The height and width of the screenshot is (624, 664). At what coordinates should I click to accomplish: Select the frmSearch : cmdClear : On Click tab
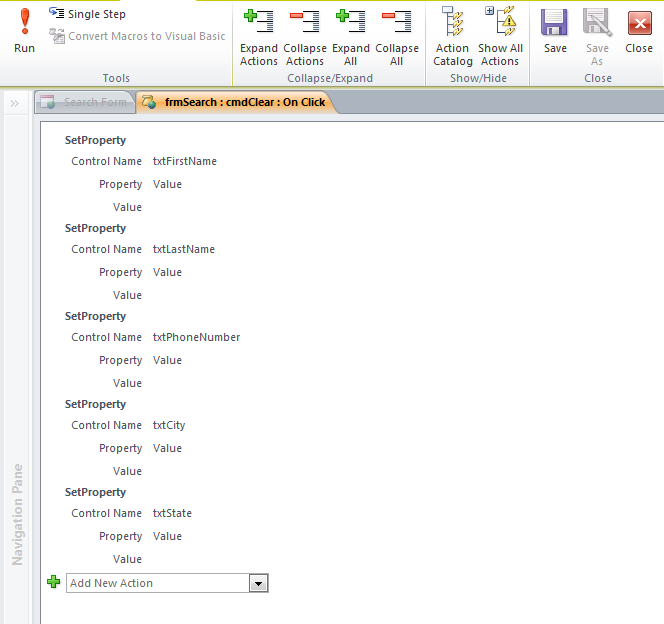pyautogui.click(x=235, y=102)
